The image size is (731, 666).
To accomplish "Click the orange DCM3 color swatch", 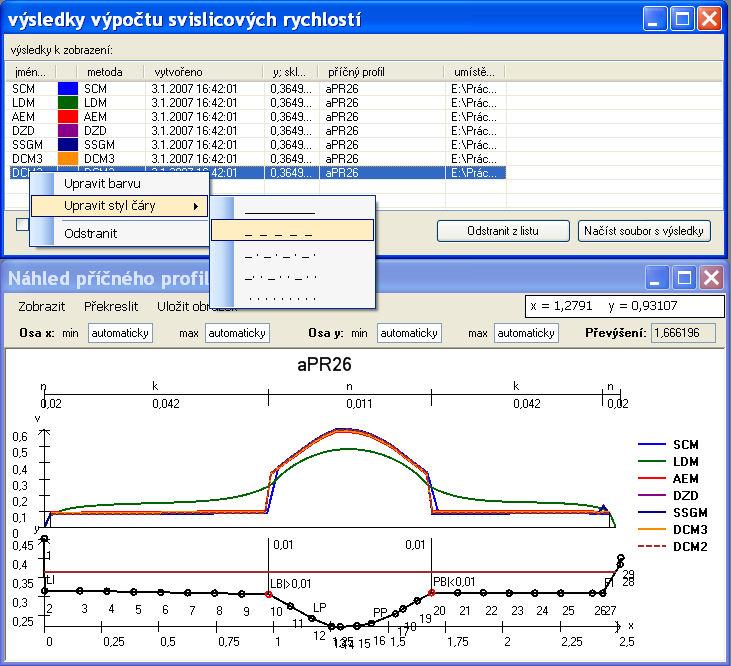I will click(68, 158).
